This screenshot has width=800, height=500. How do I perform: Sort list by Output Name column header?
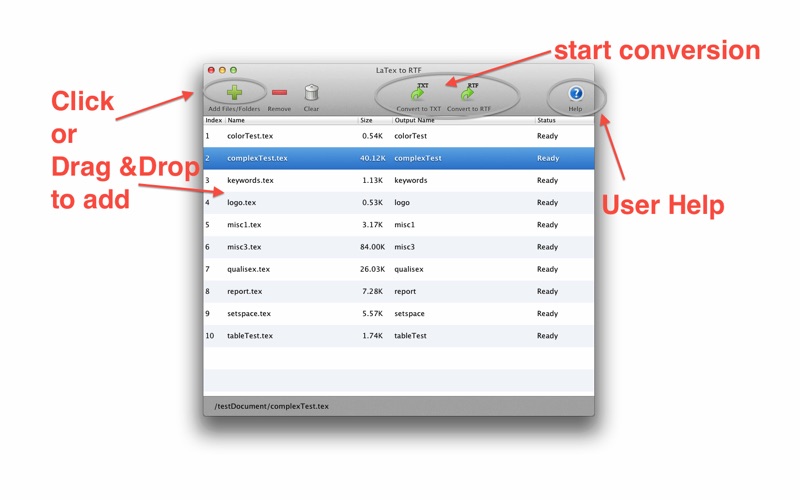point(463,120)
